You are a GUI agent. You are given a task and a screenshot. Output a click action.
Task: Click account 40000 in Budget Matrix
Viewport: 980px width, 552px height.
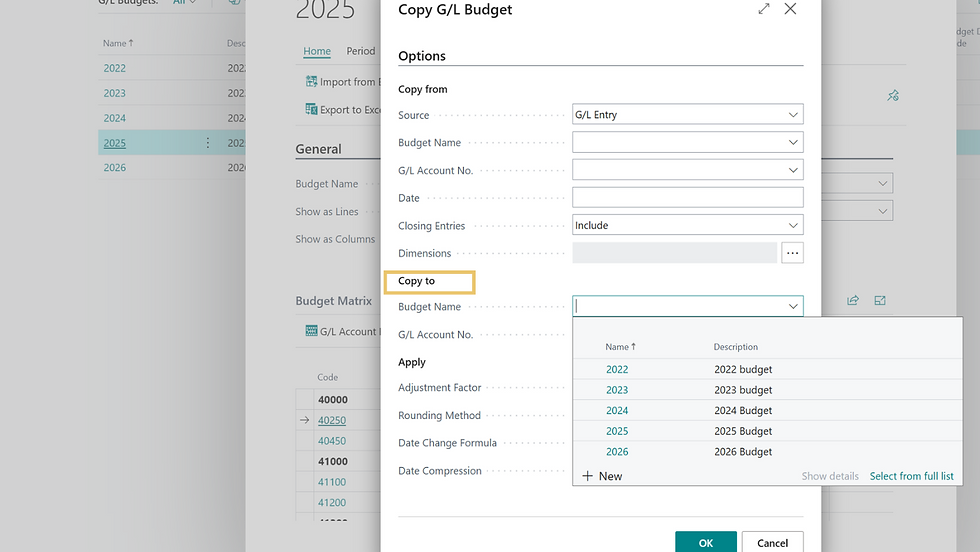332,399
